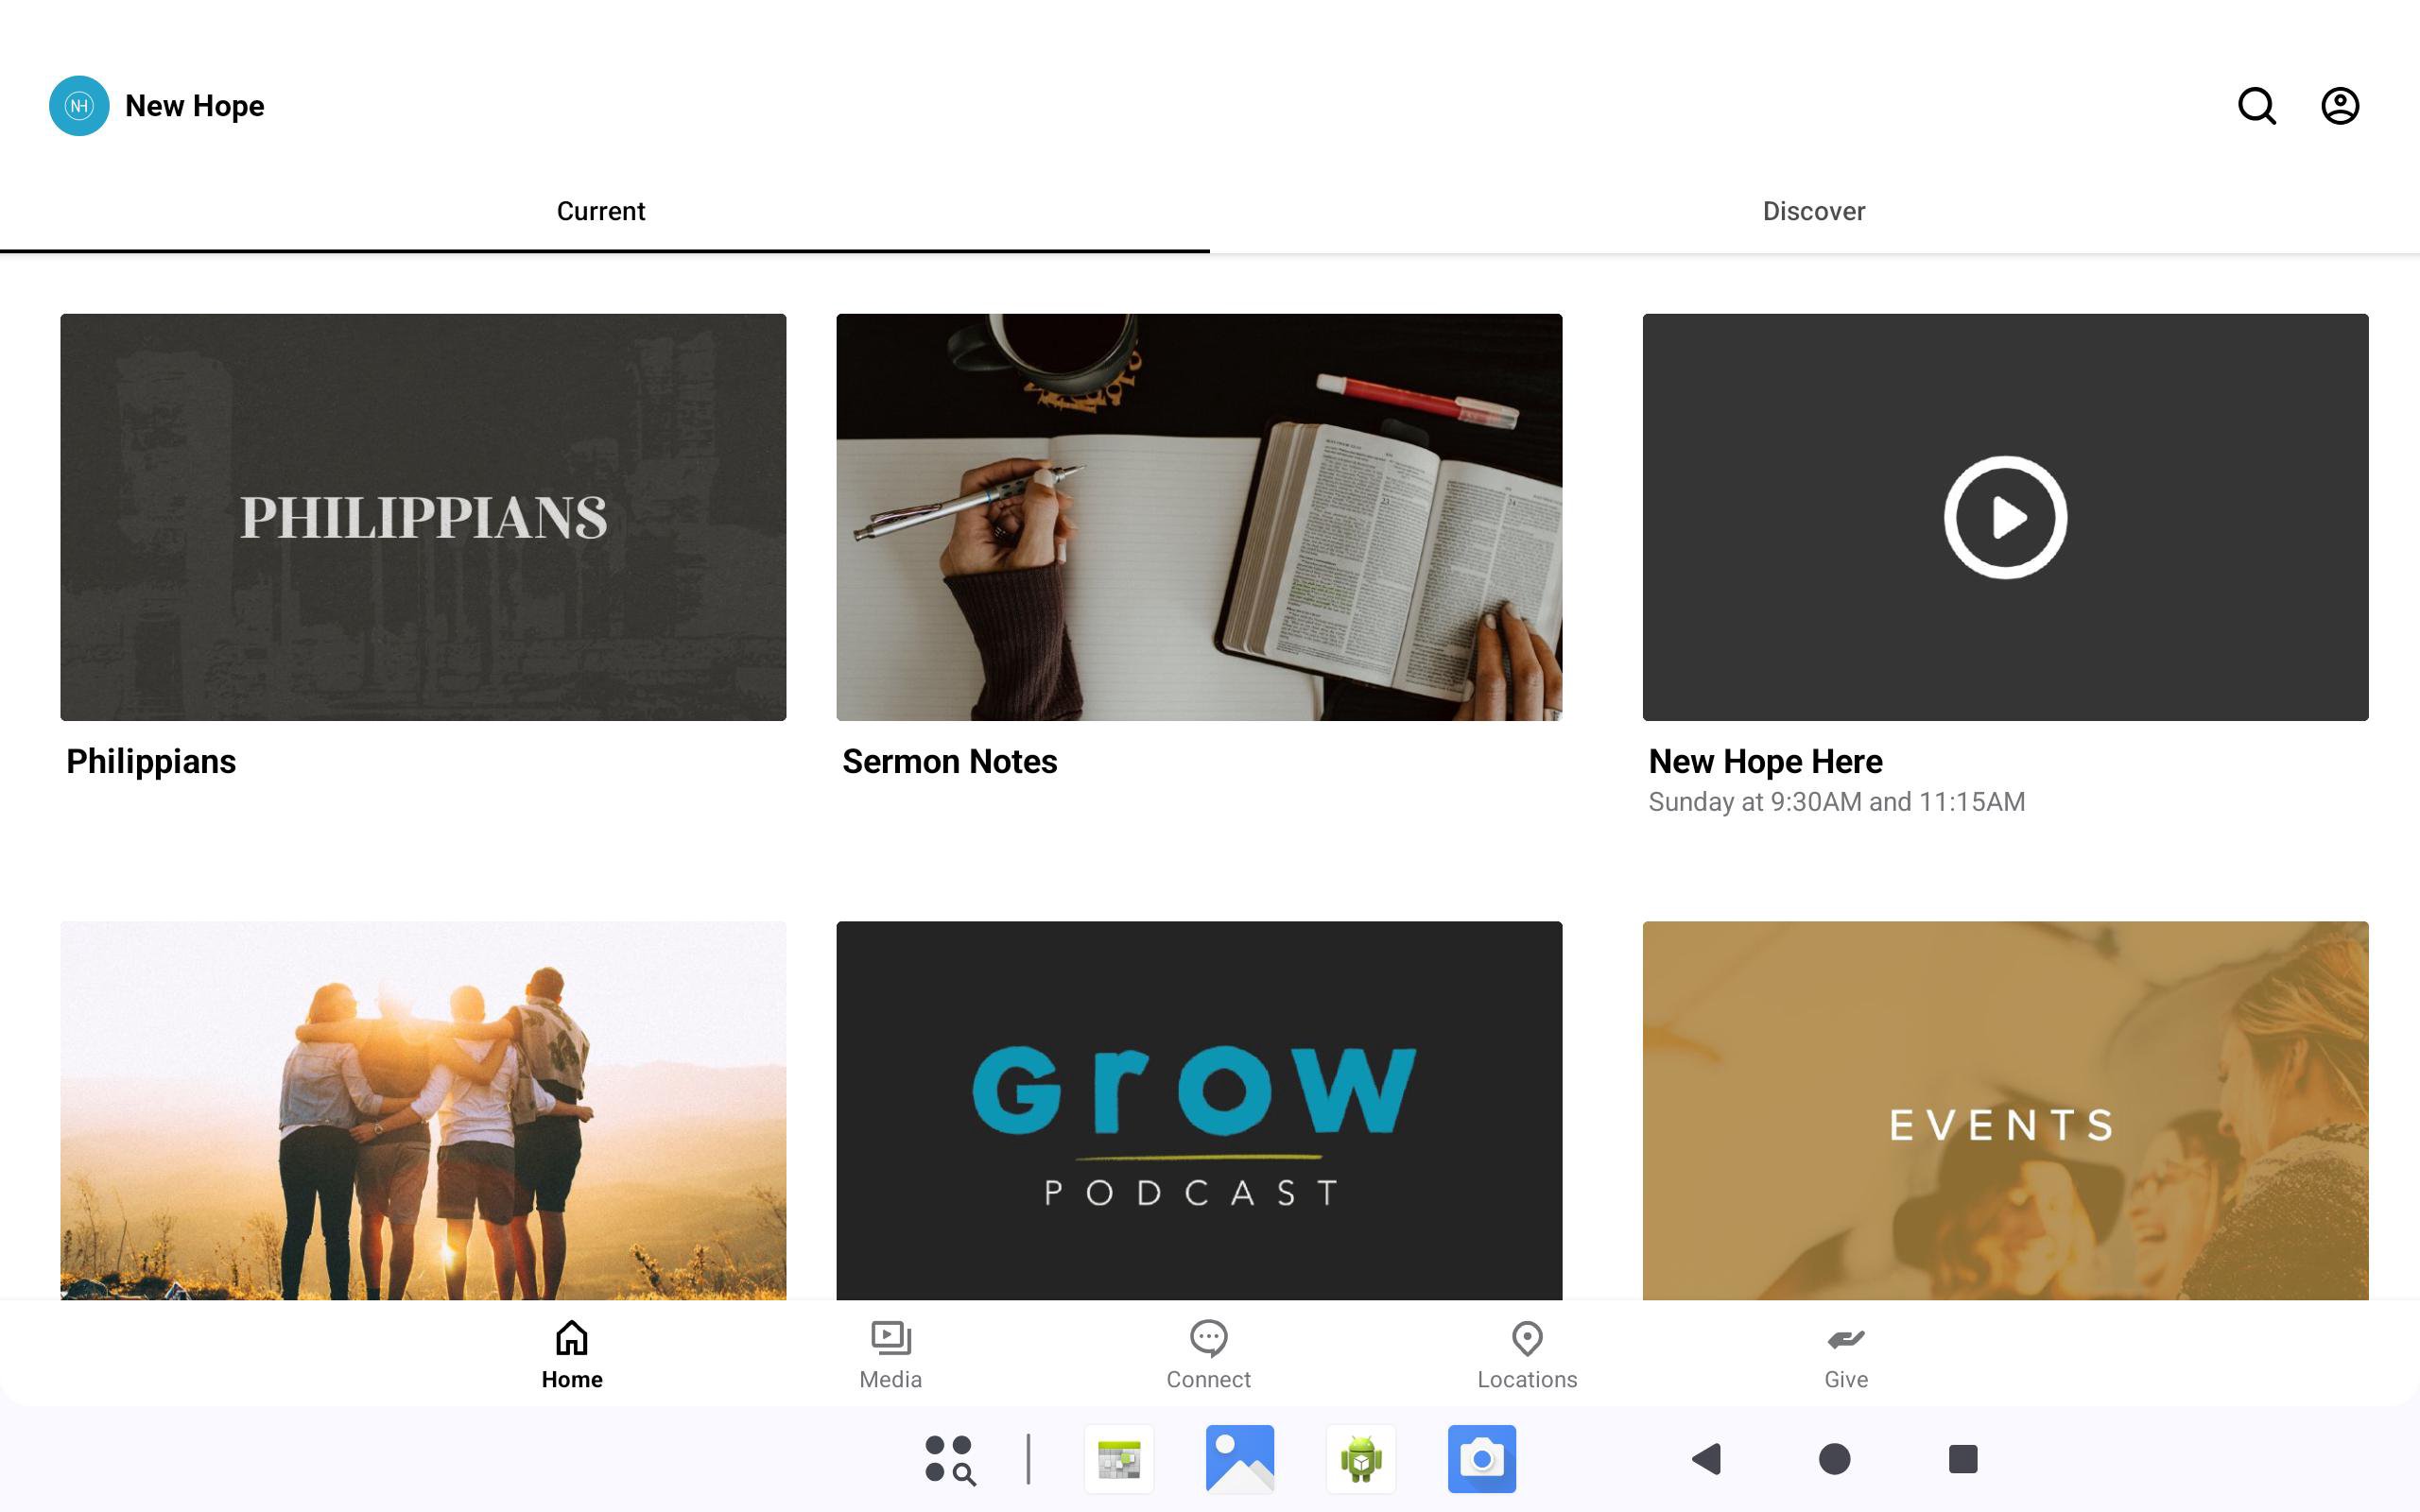Screen dimensions: 2420x1512
Task: Select the Home icon in the bottom bar
Action: pyautogui.click(x=572, y=1354)
